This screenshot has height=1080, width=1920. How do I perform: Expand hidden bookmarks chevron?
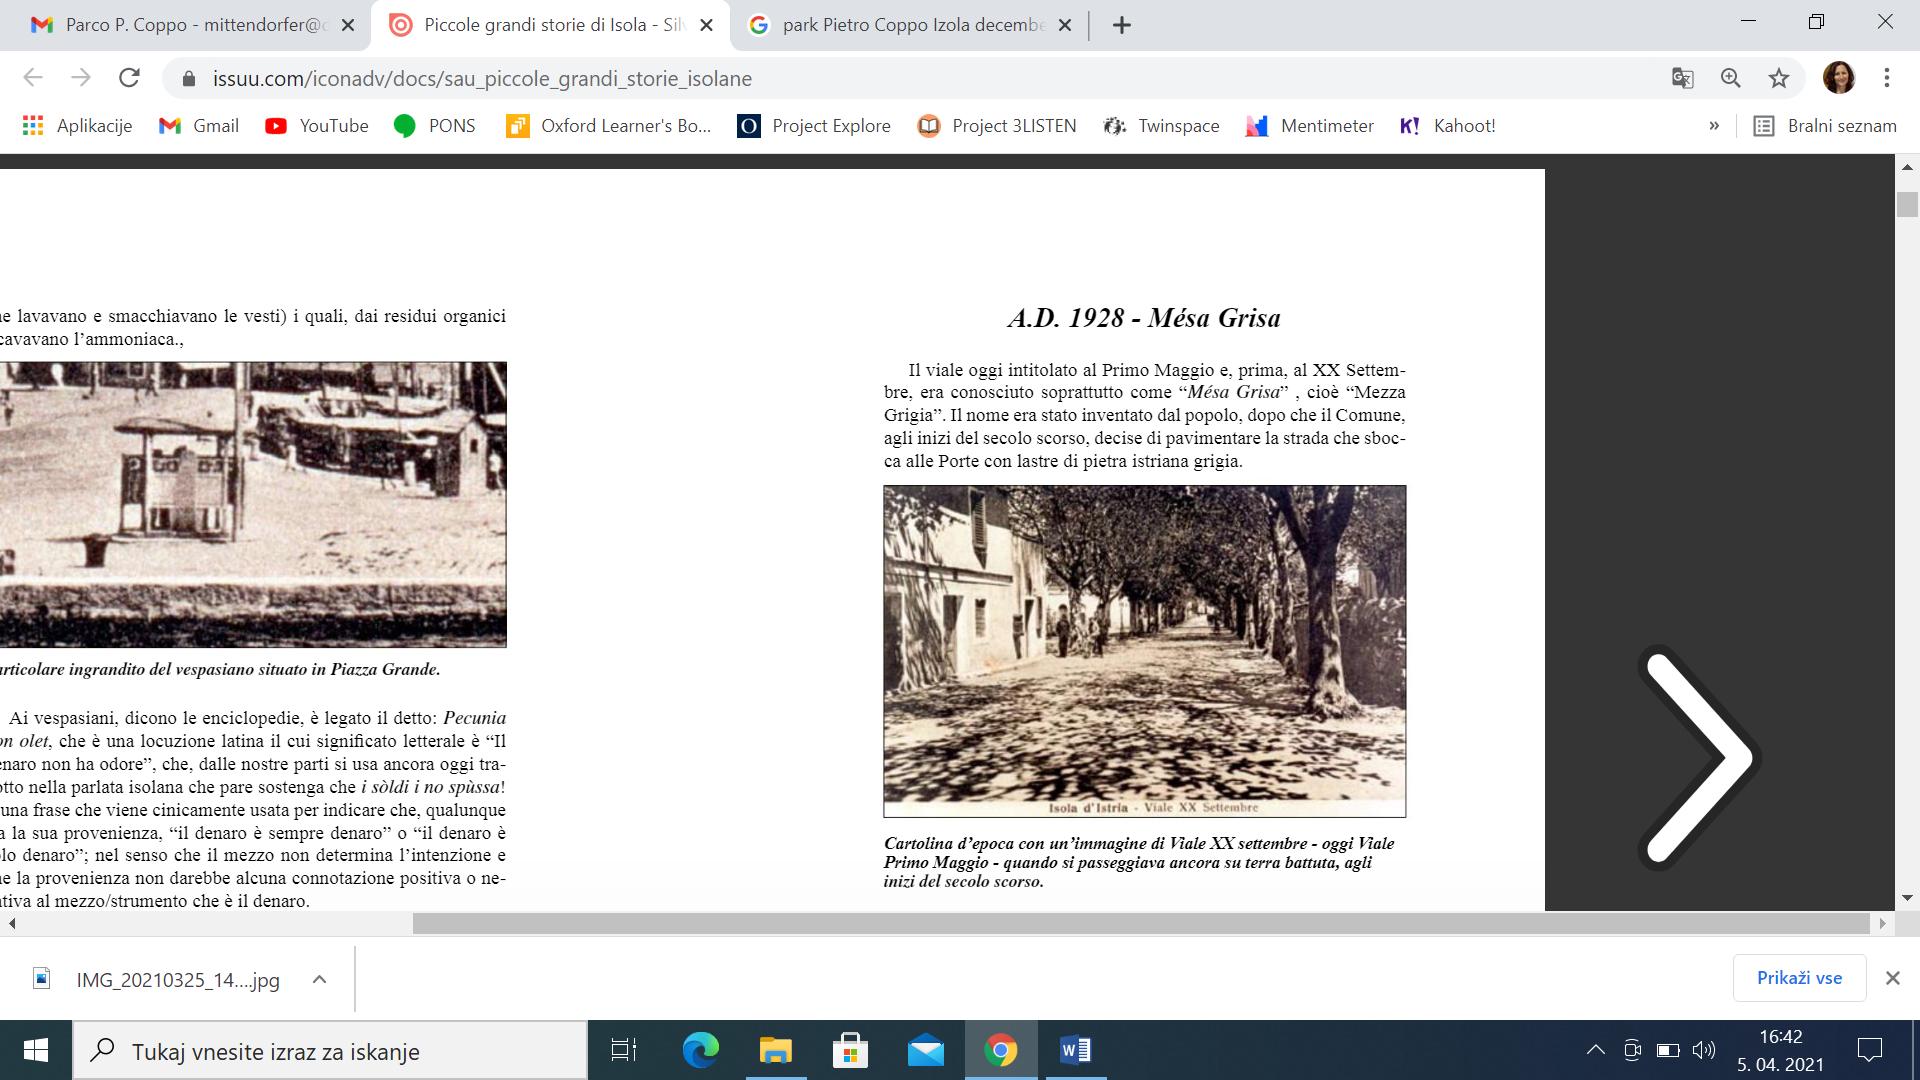(x=1714, y=126)
